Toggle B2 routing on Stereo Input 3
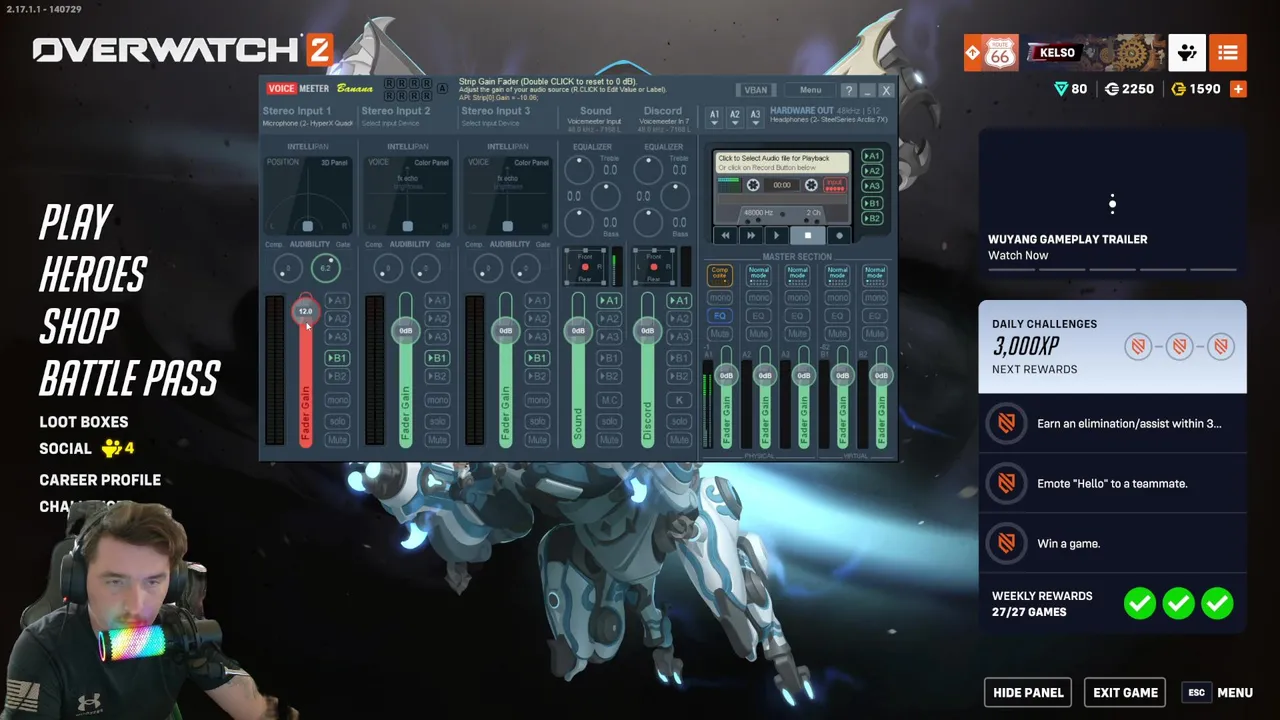Viewport: 1280px width, 720px height. [x=537, y=377]
